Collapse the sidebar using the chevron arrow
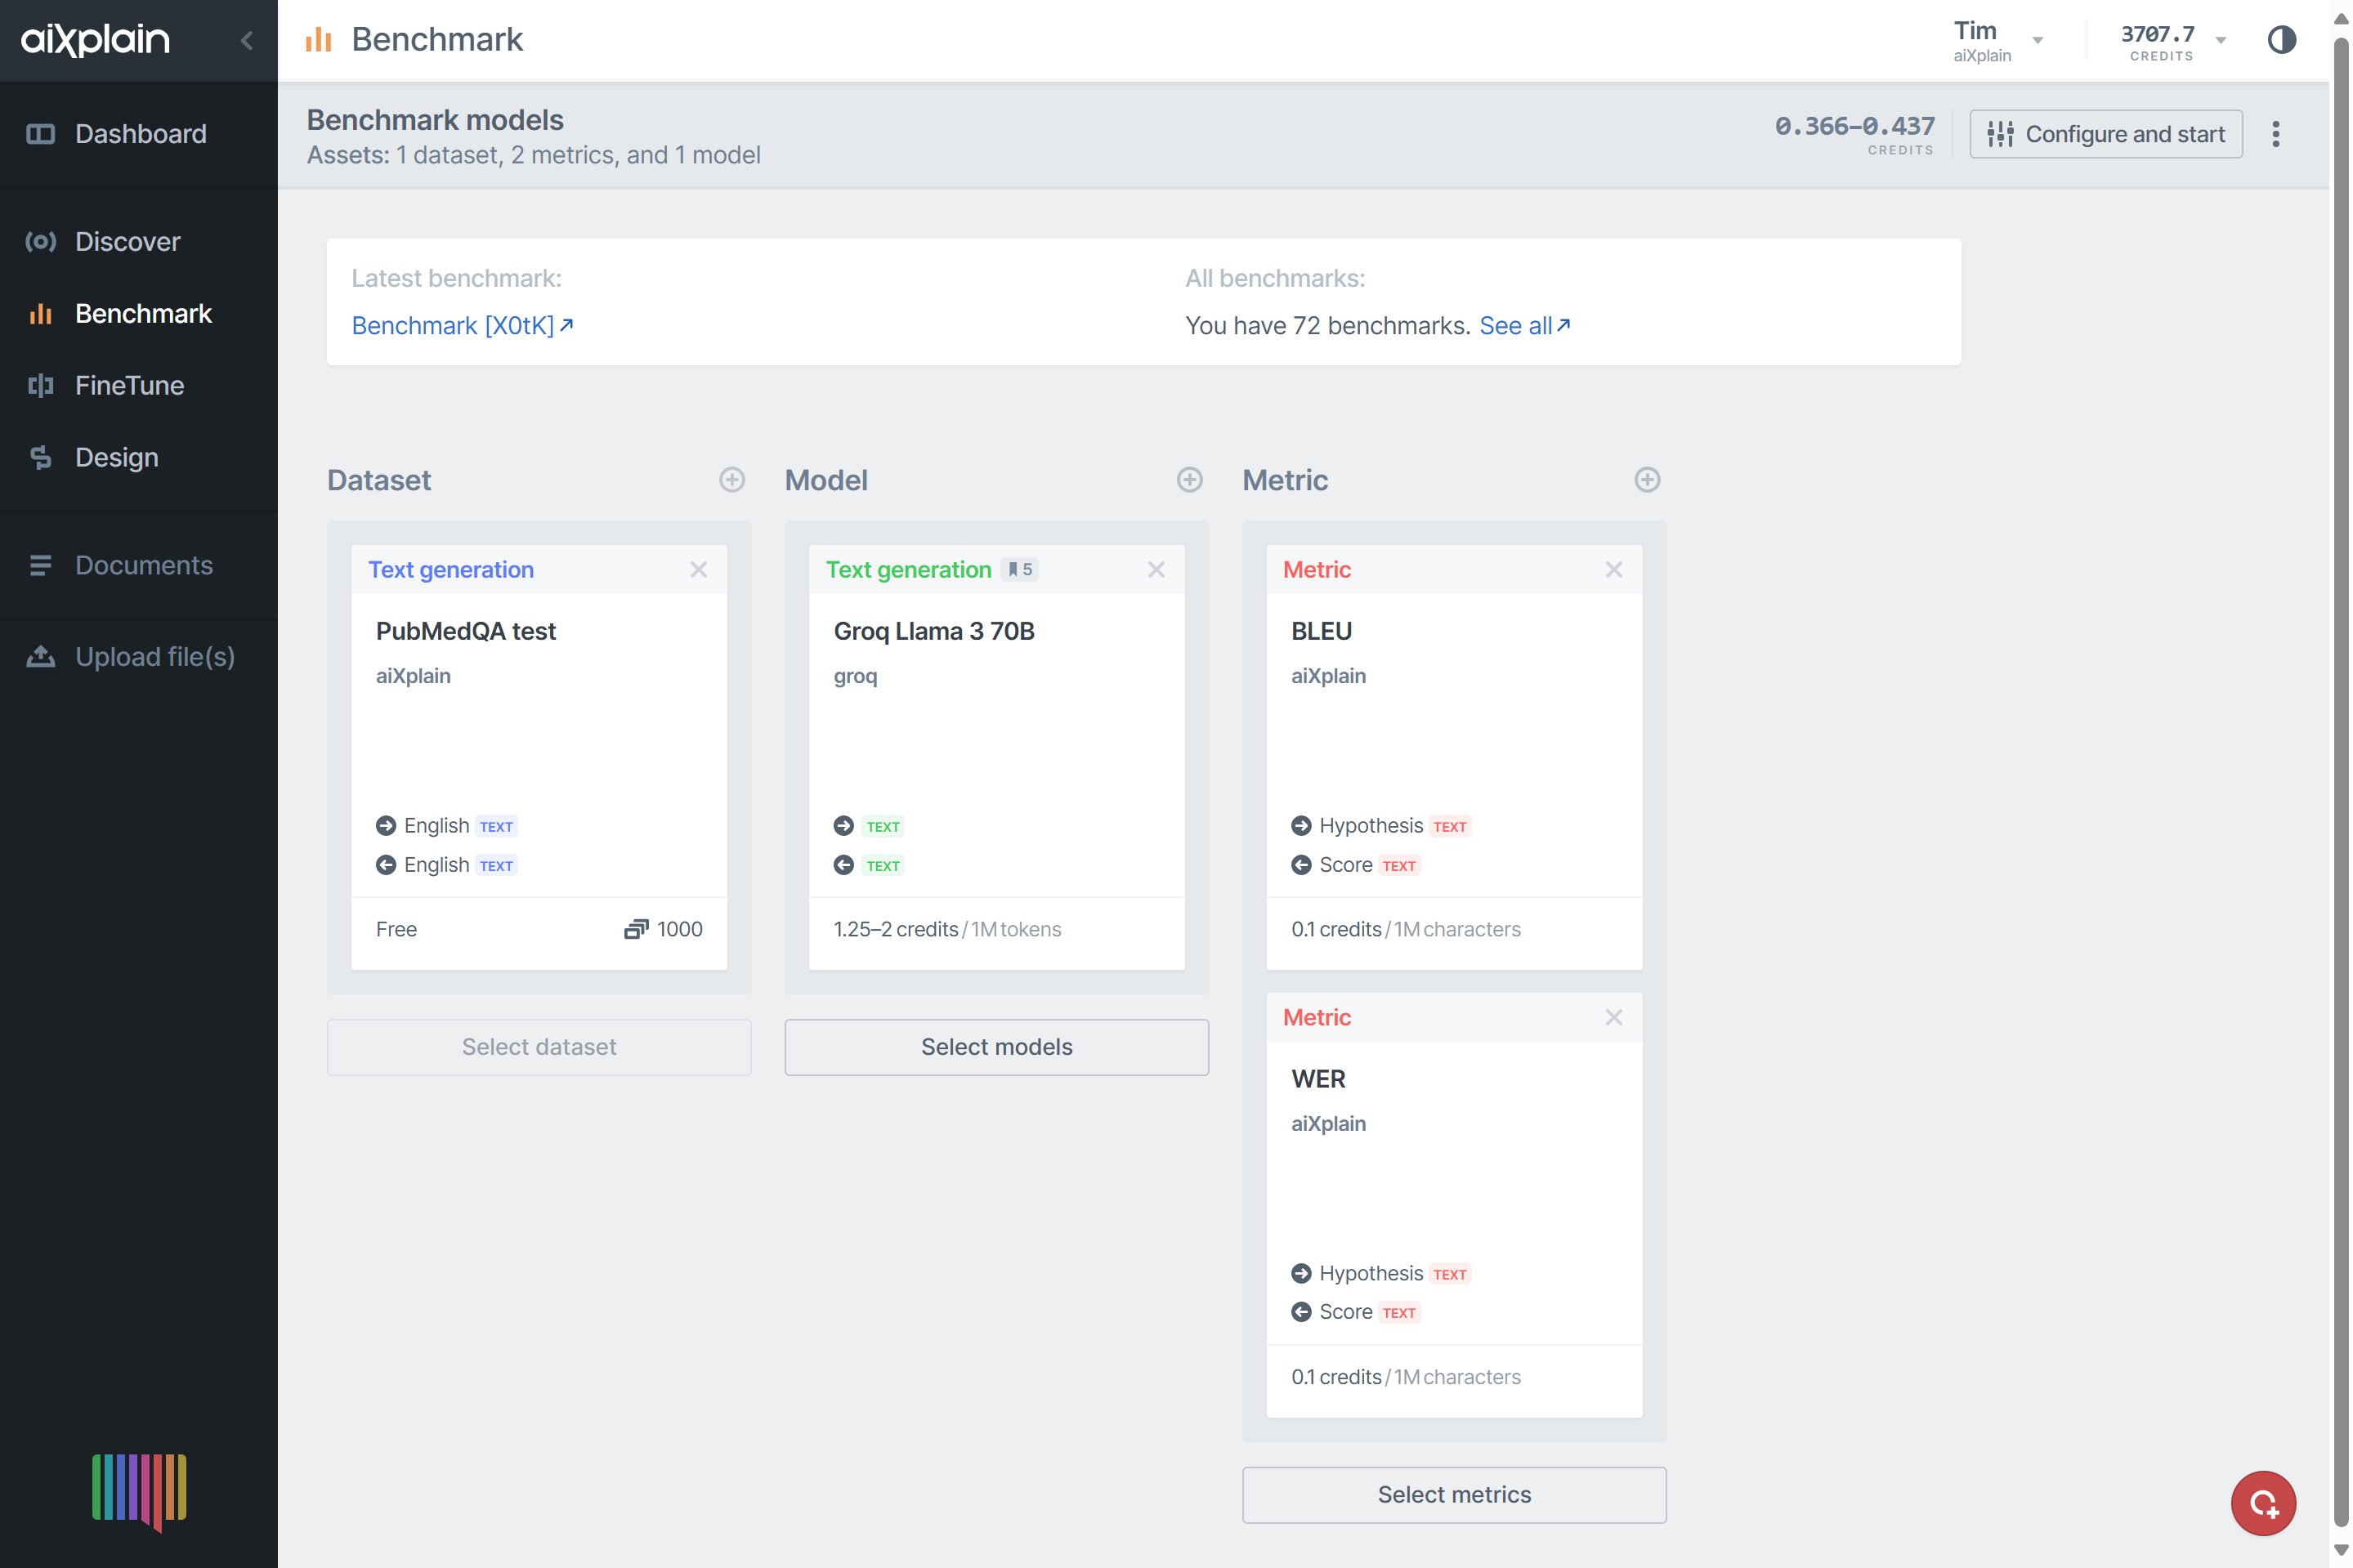This screenshot has height=1568, width=2353. pos(247,40)
